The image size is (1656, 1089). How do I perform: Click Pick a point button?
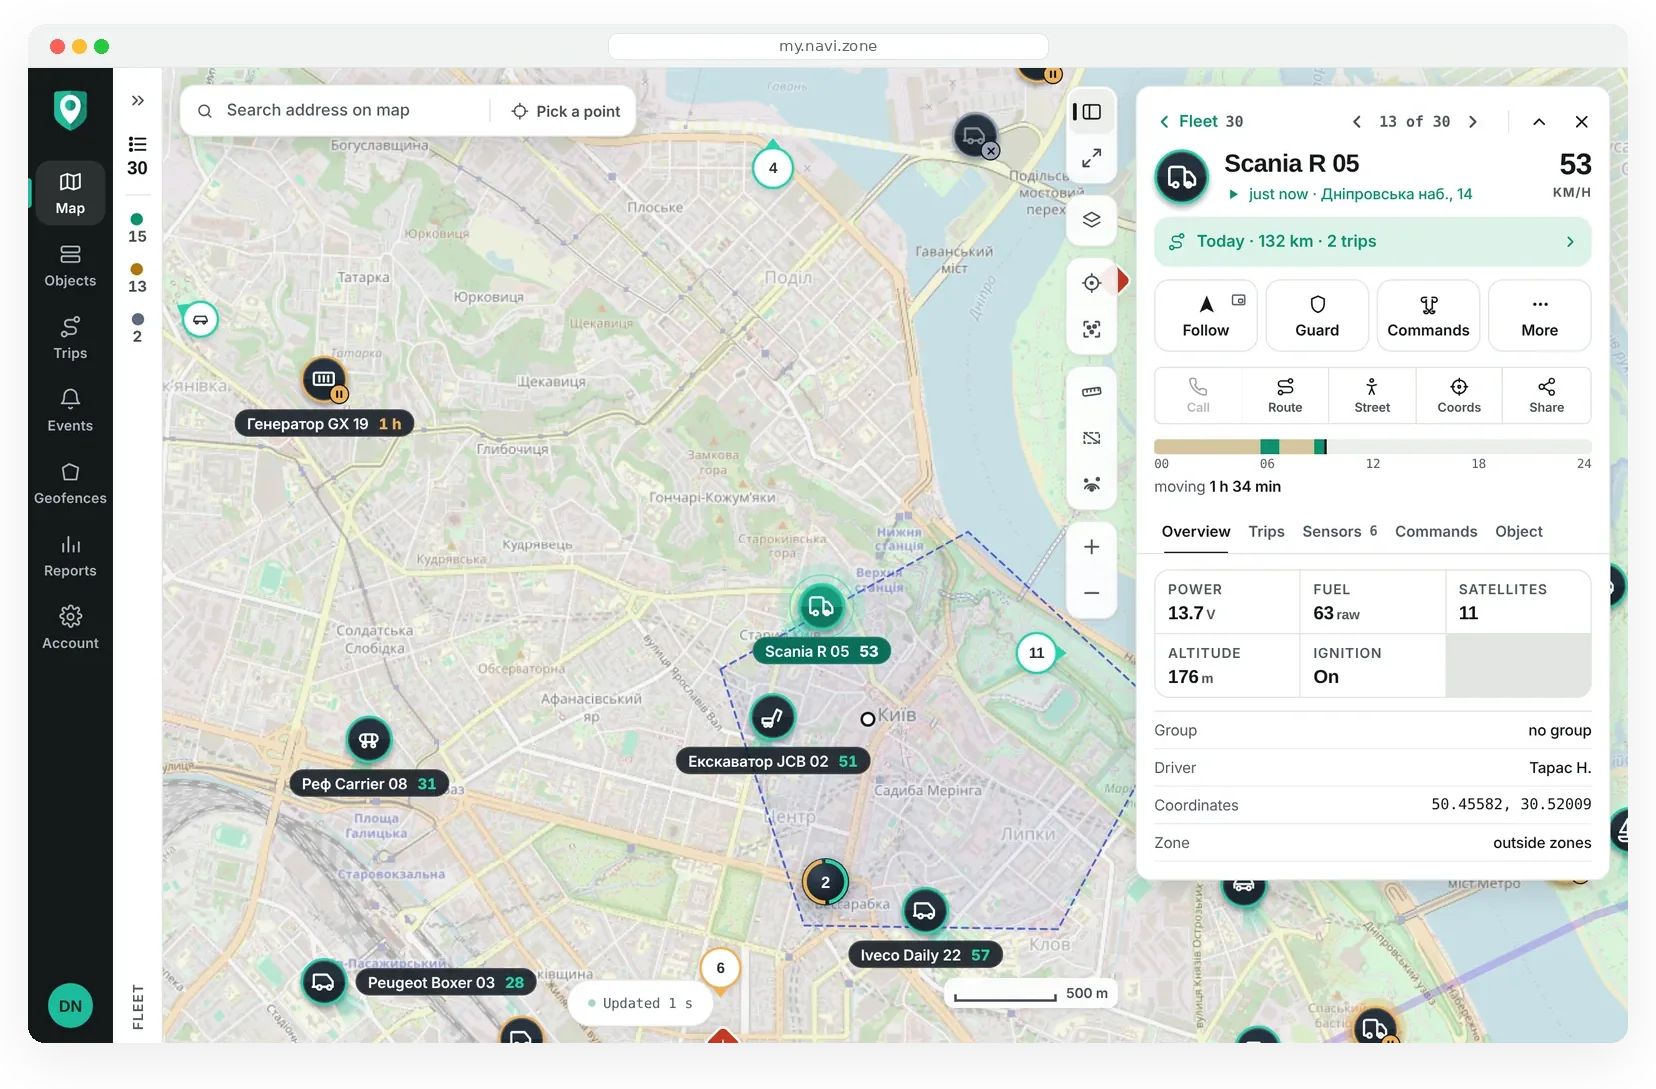566,111
